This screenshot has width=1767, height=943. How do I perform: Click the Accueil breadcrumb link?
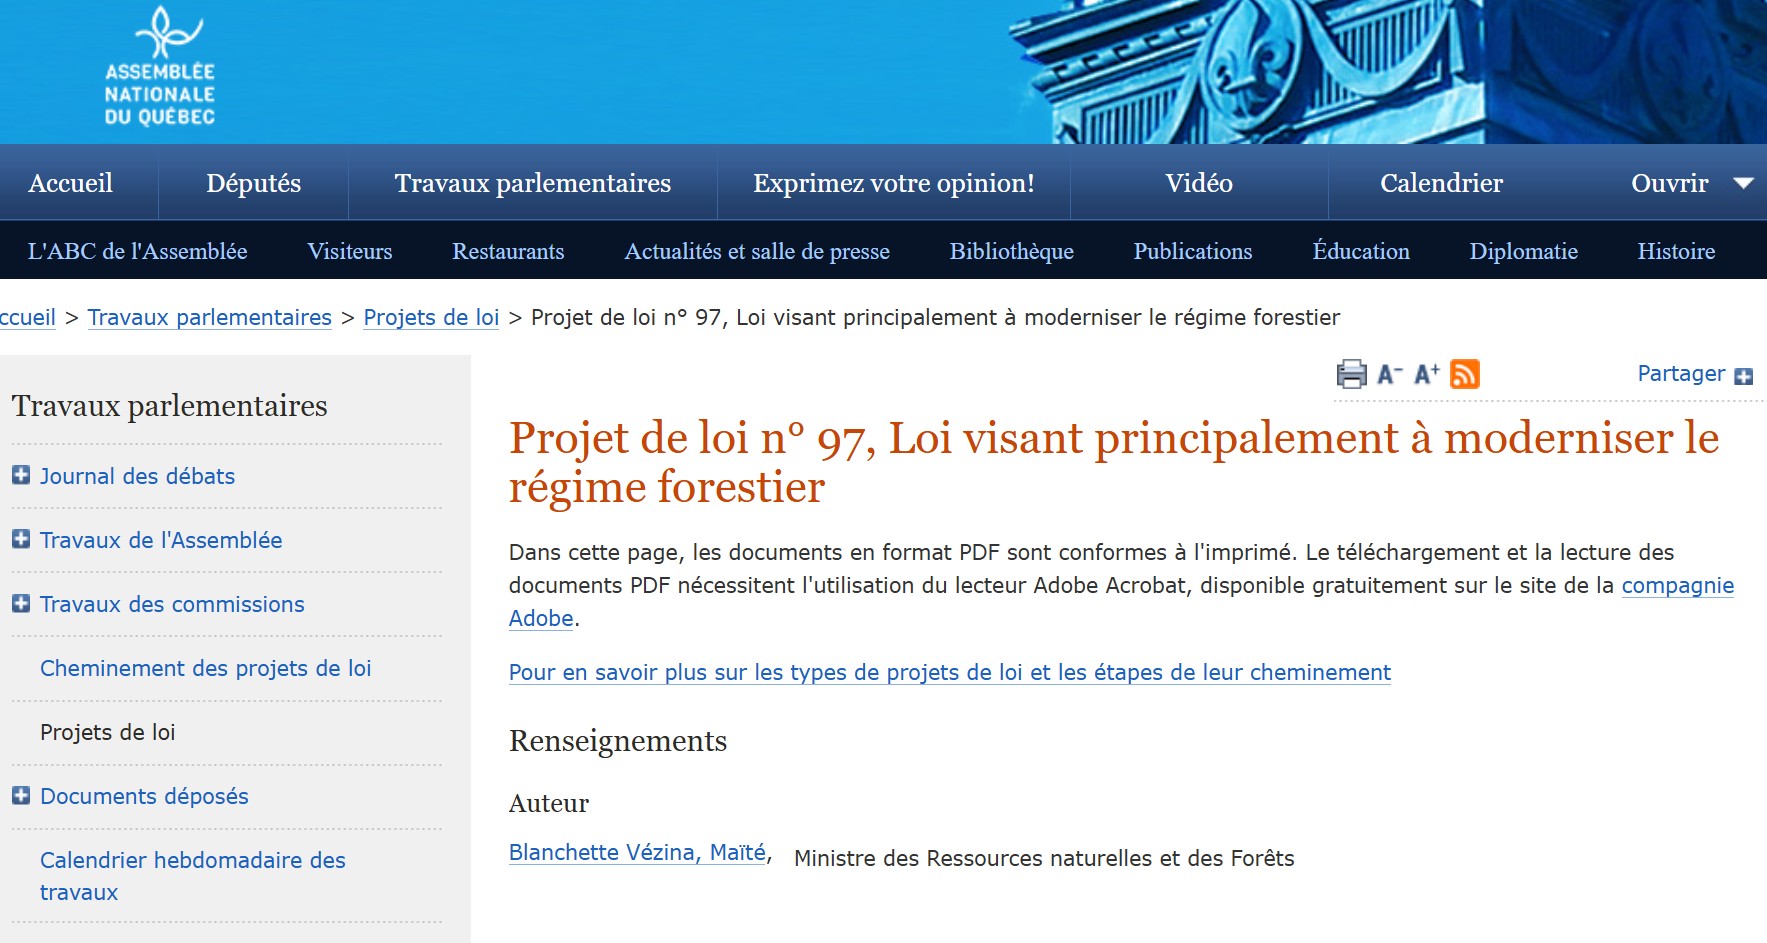point(27,318)
